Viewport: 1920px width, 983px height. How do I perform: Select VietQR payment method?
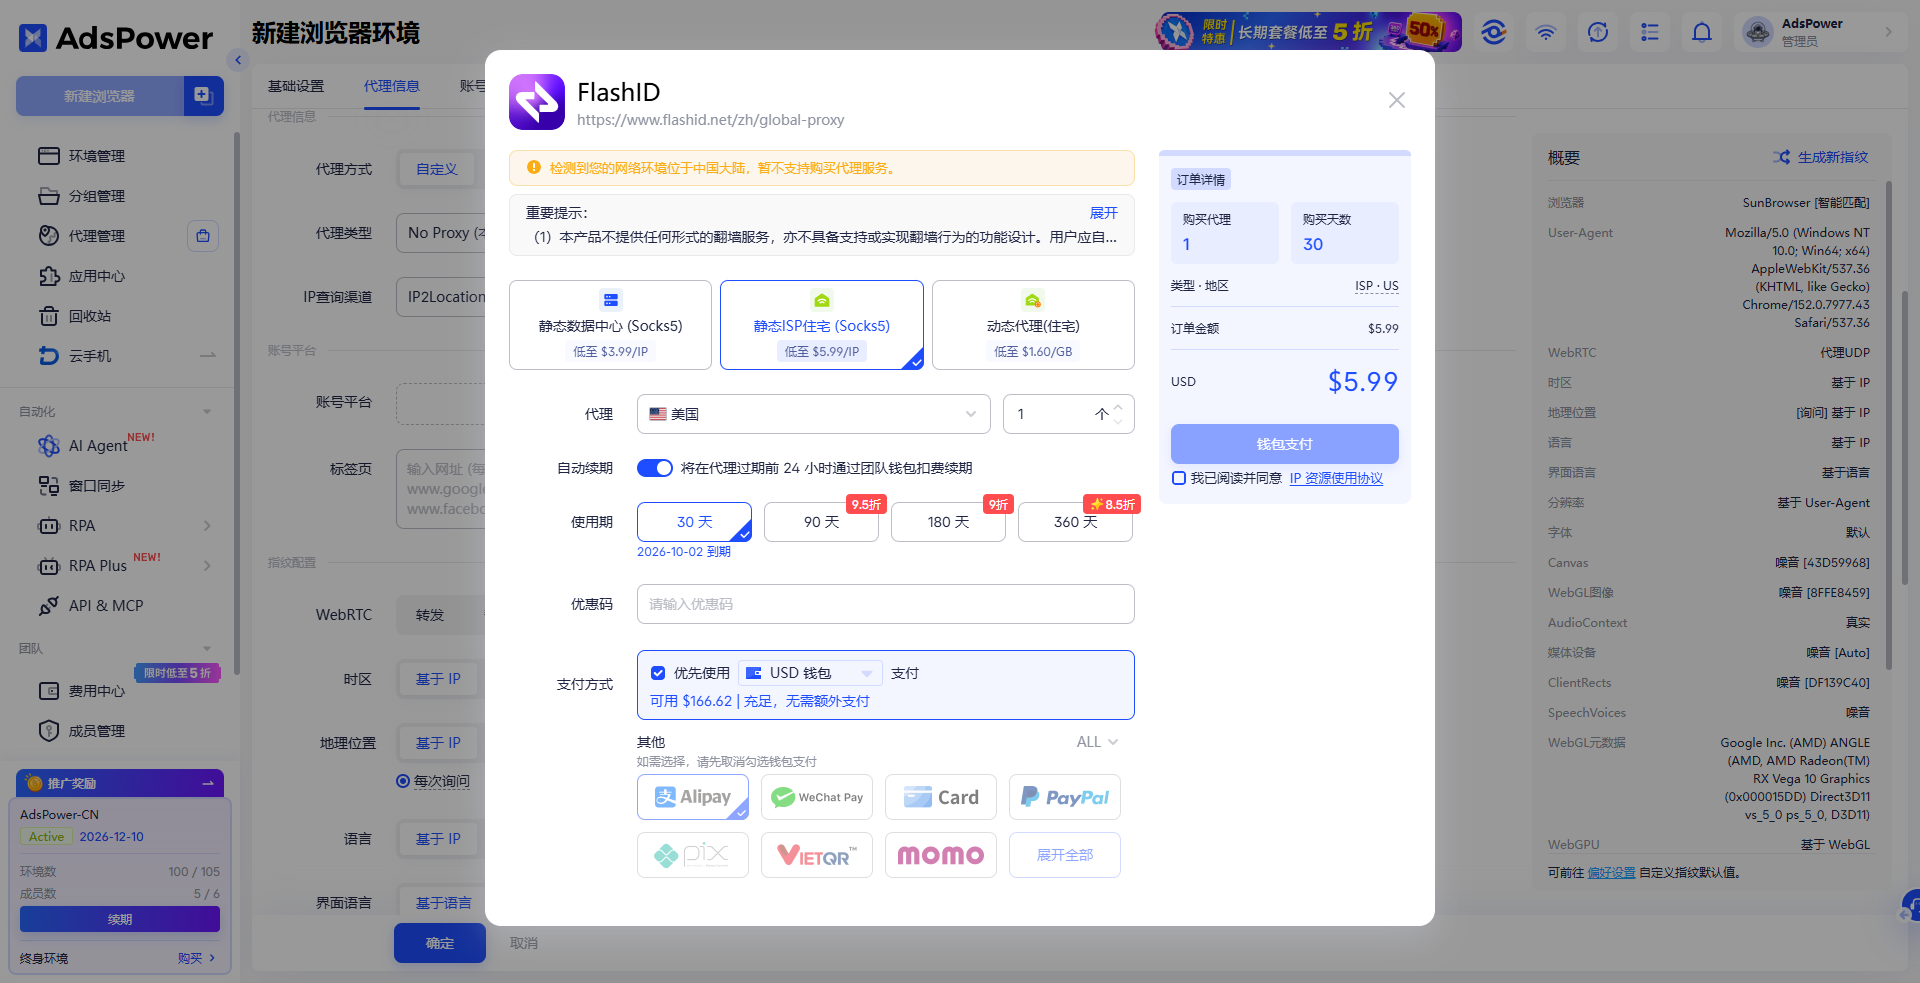(x=817, y=855)
